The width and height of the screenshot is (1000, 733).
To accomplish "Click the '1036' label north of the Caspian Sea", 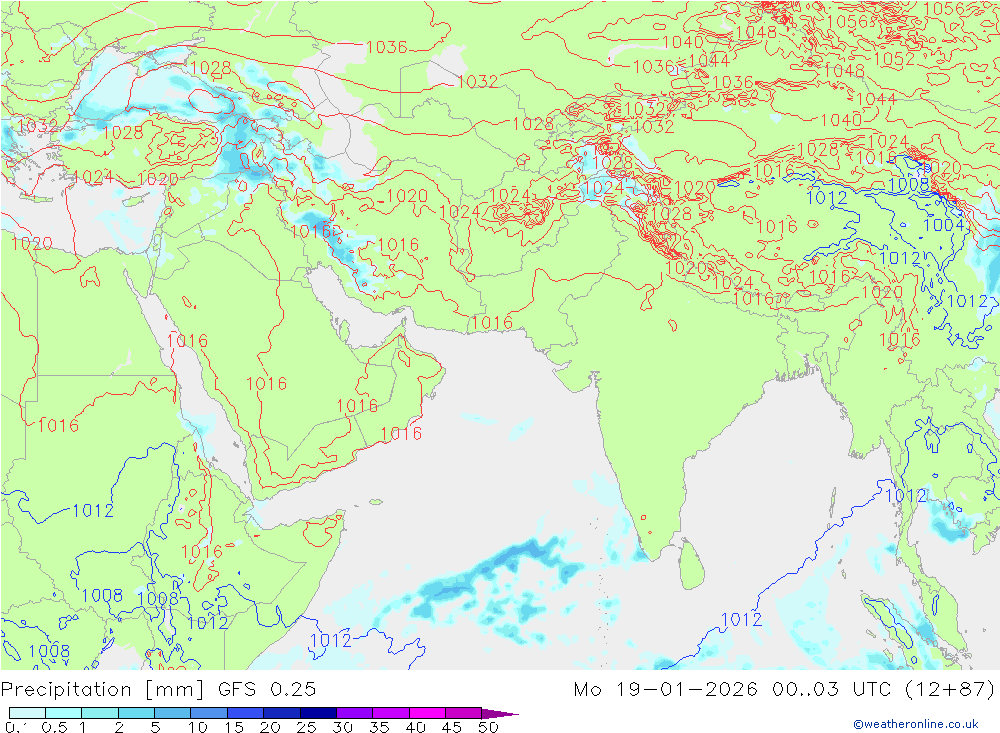I will pos(386,47).
